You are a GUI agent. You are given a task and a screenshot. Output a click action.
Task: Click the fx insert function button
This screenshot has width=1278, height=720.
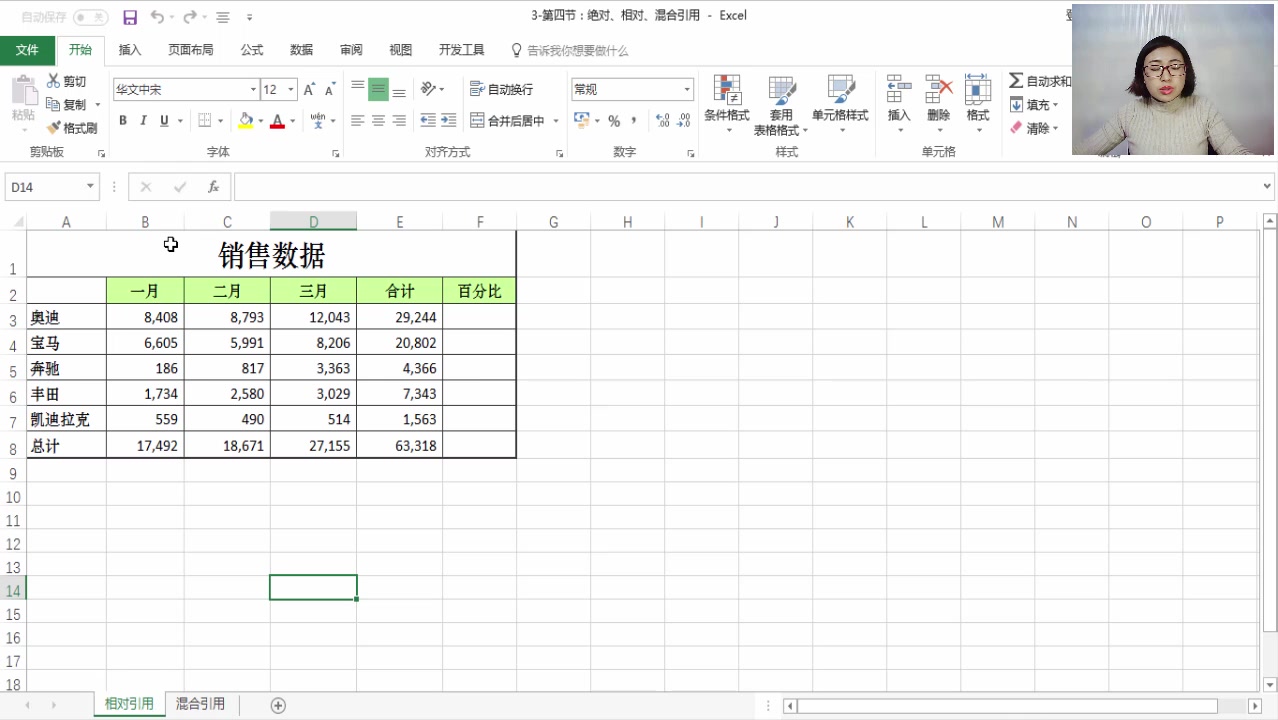coord(213,186)
